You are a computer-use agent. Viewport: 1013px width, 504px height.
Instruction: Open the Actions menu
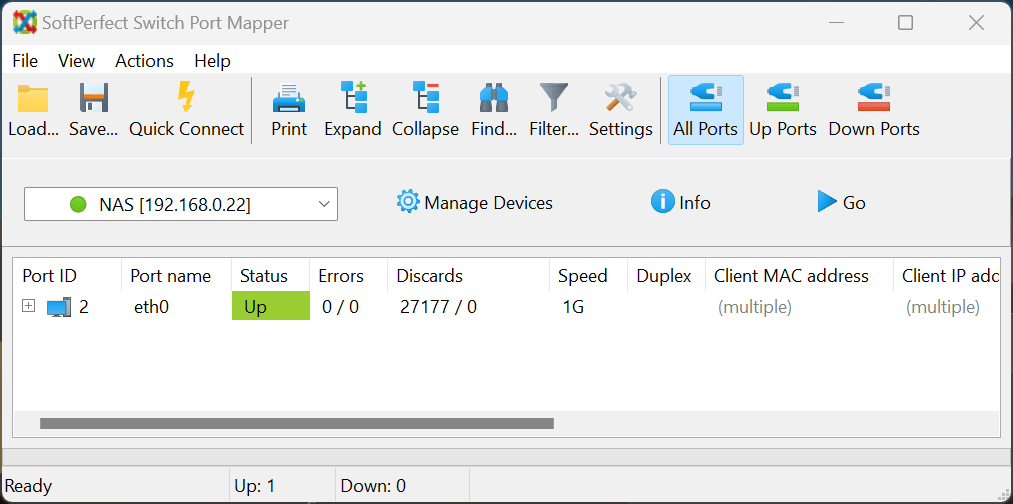point(144,61)
